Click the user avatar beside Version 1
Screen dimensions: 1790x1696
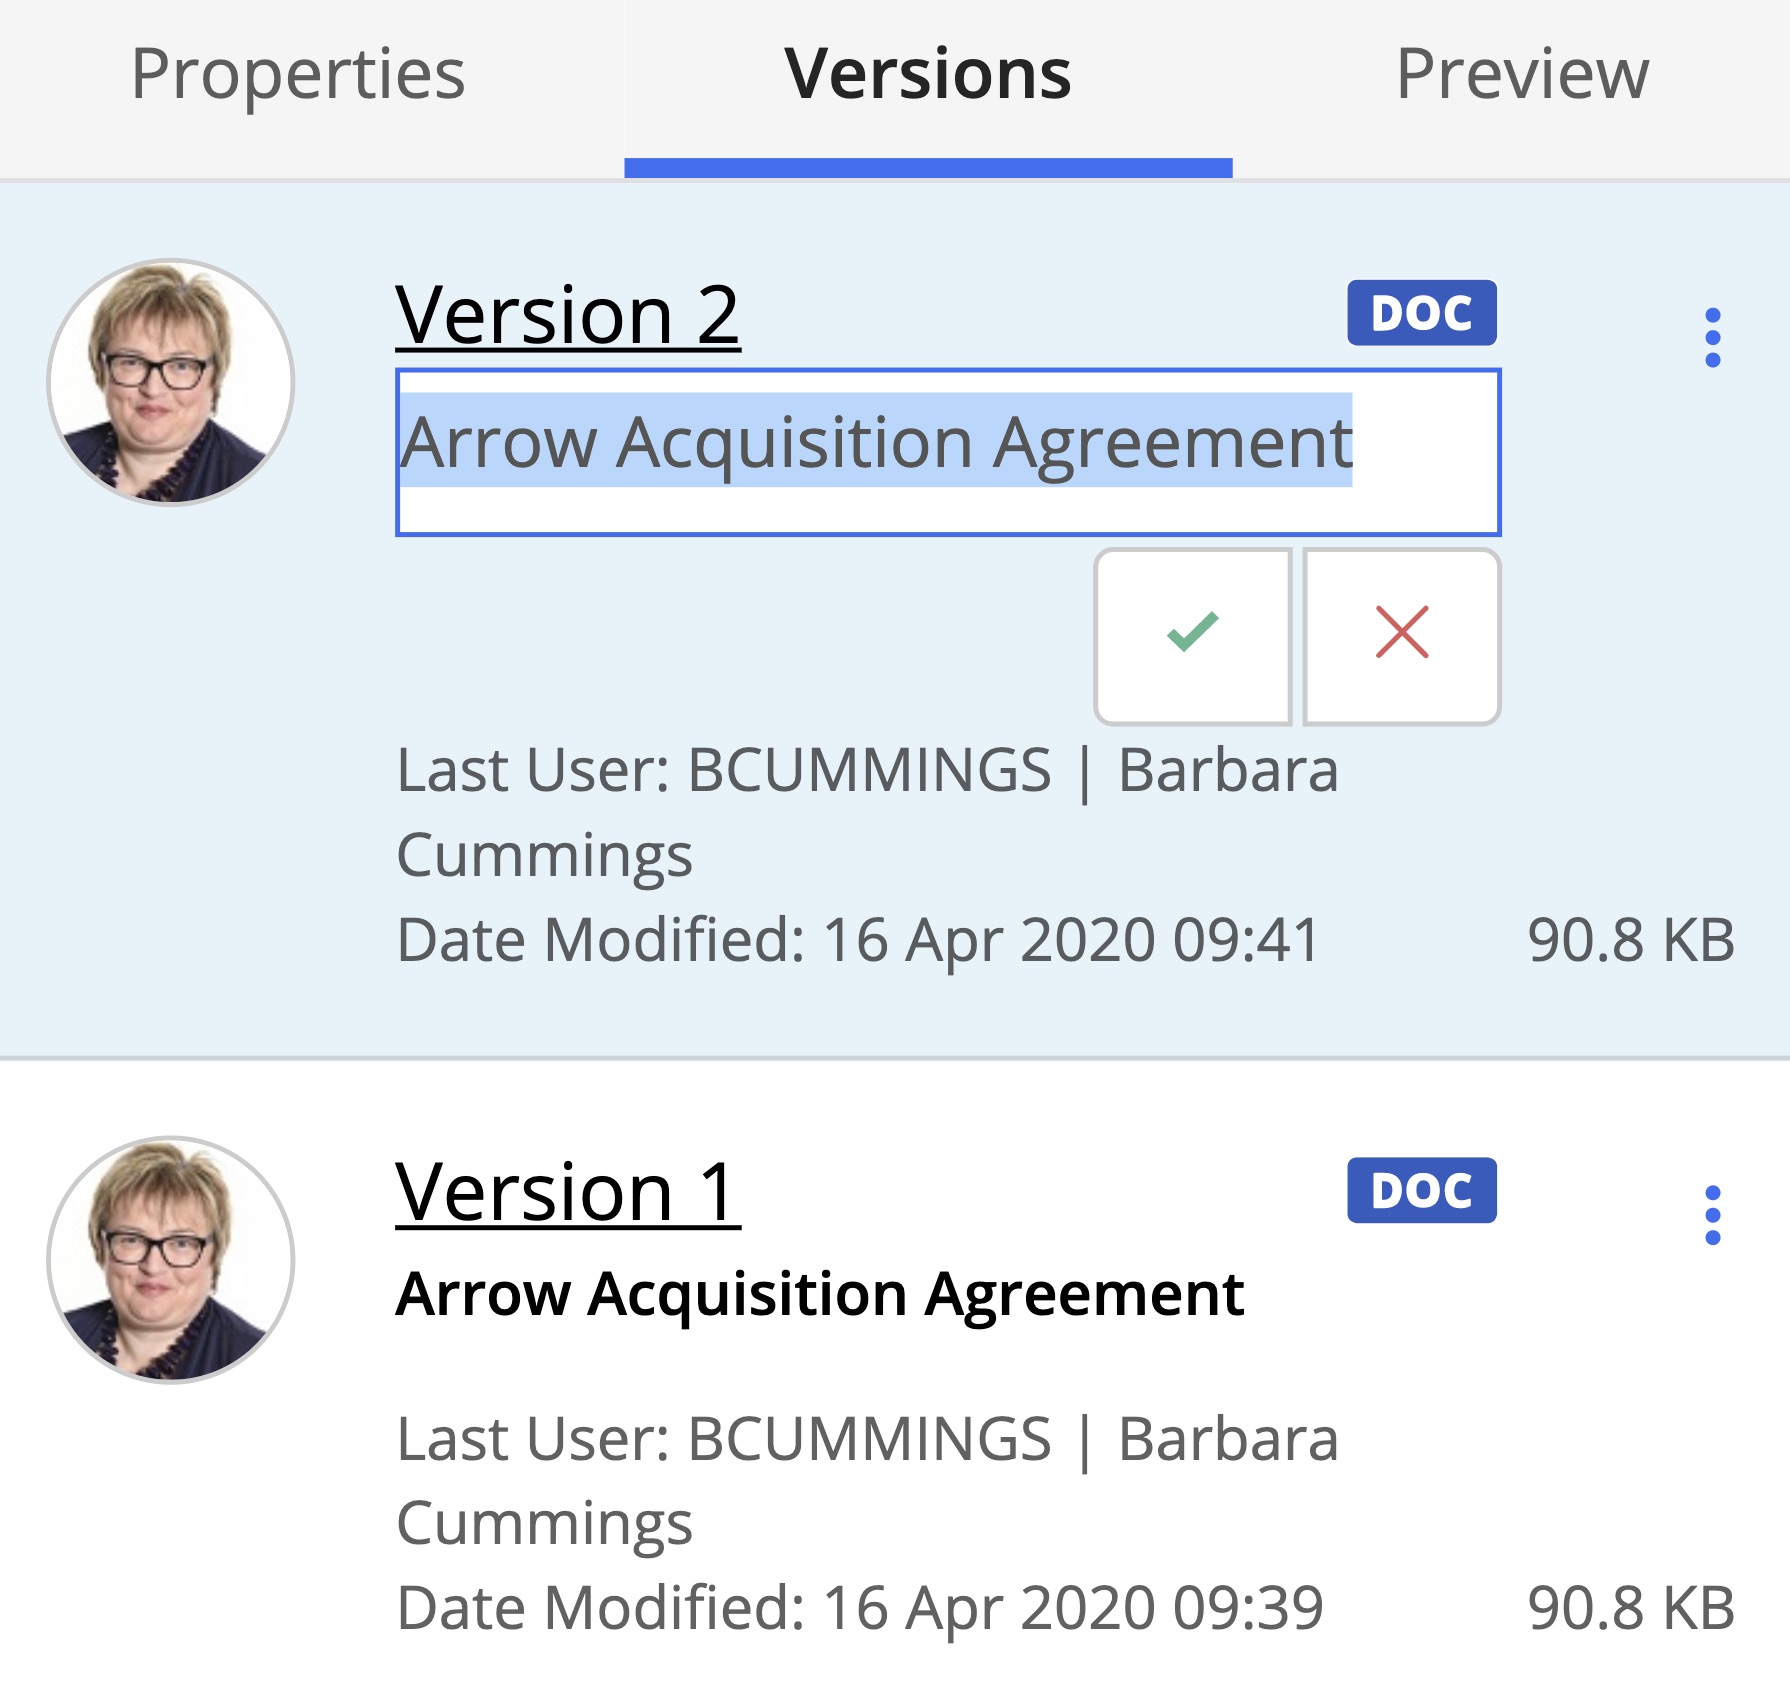pos(171,1259)
